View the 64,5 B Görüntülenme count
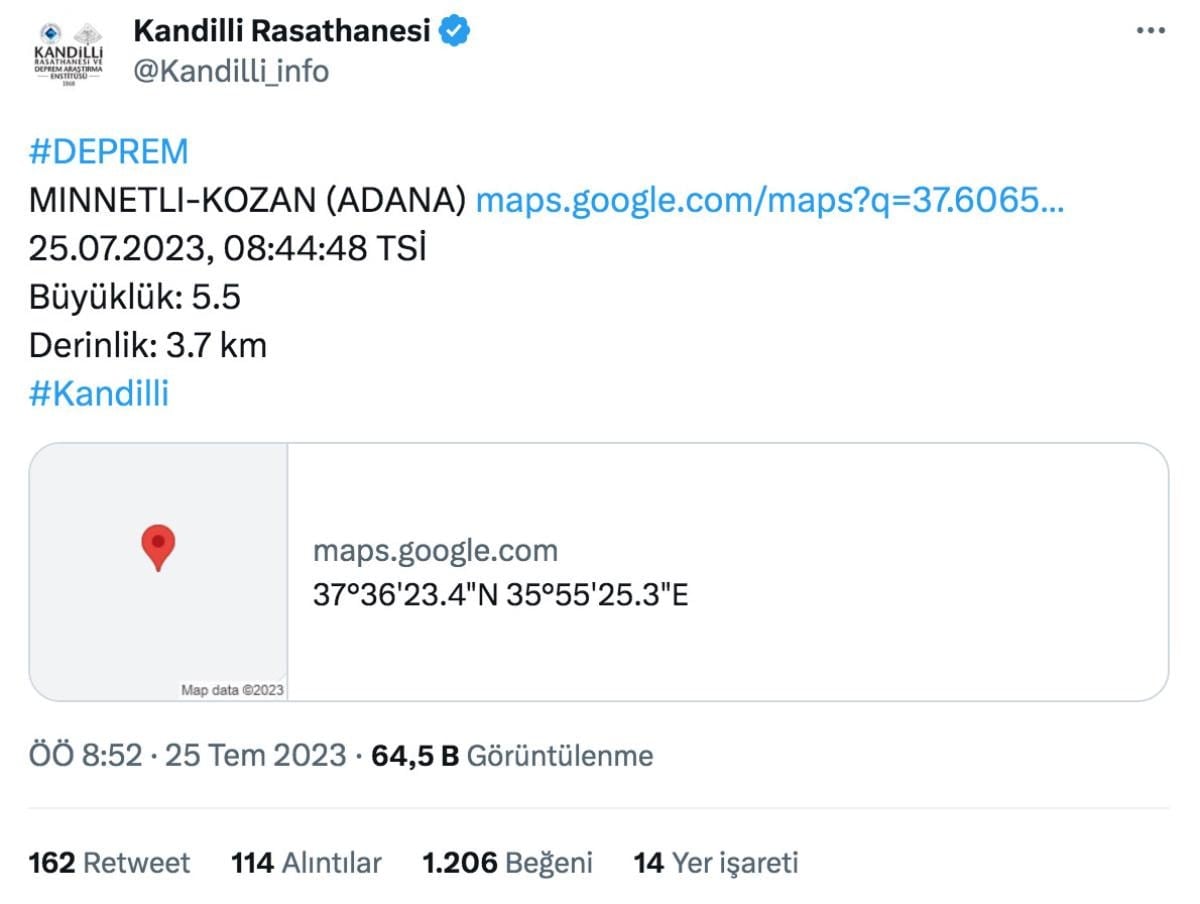1200x904 pixels. pyautogui.click(x=511, y=756)
